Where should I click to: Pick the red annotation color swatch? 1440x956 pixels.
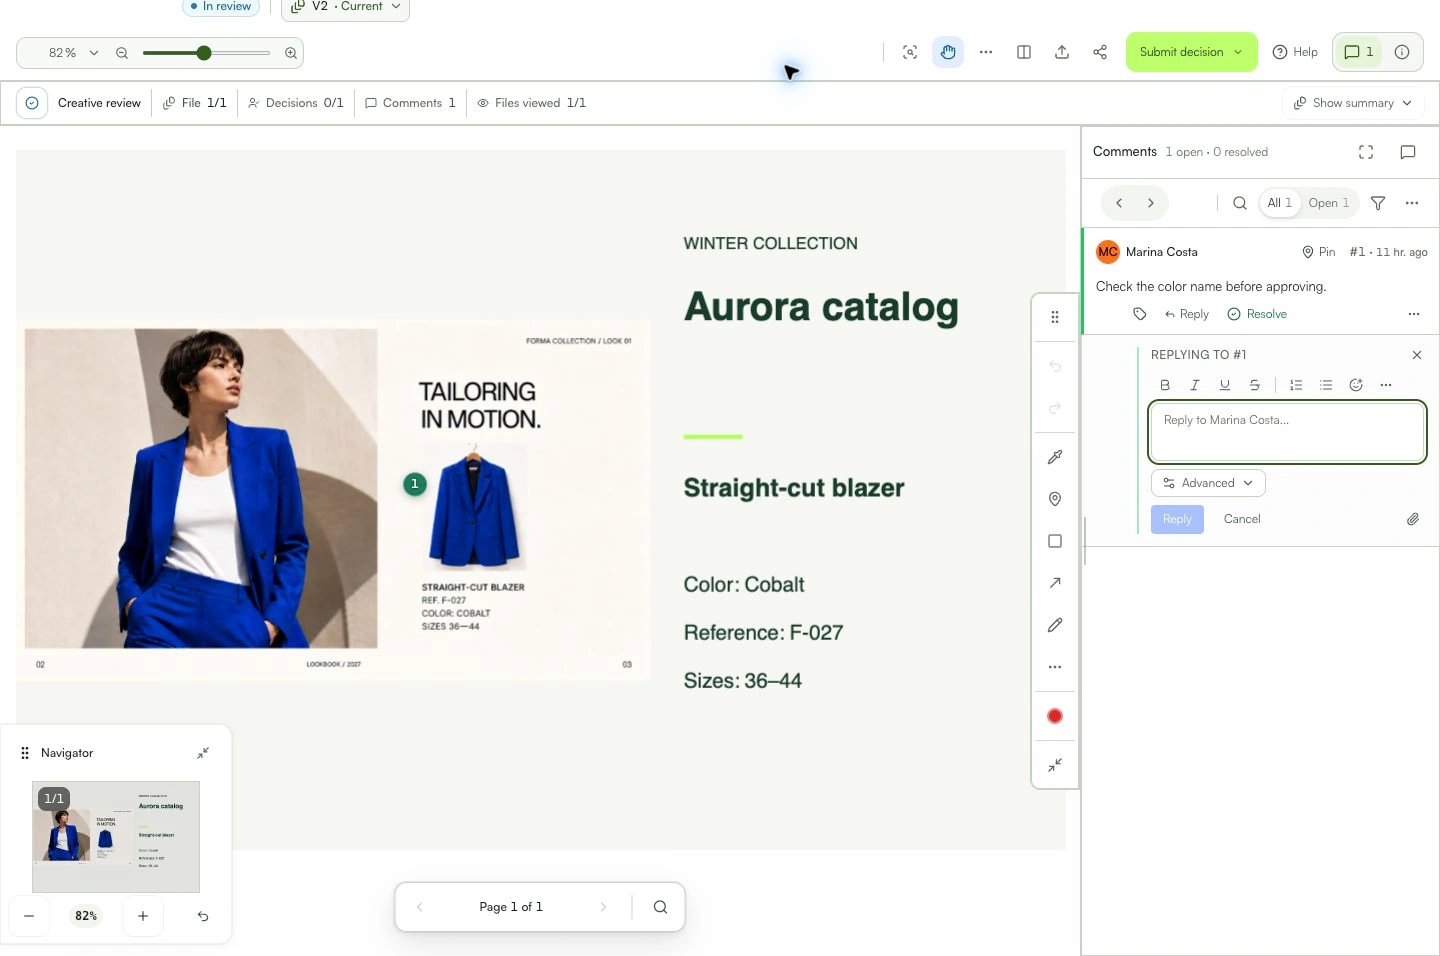(x=1054, y=716)
